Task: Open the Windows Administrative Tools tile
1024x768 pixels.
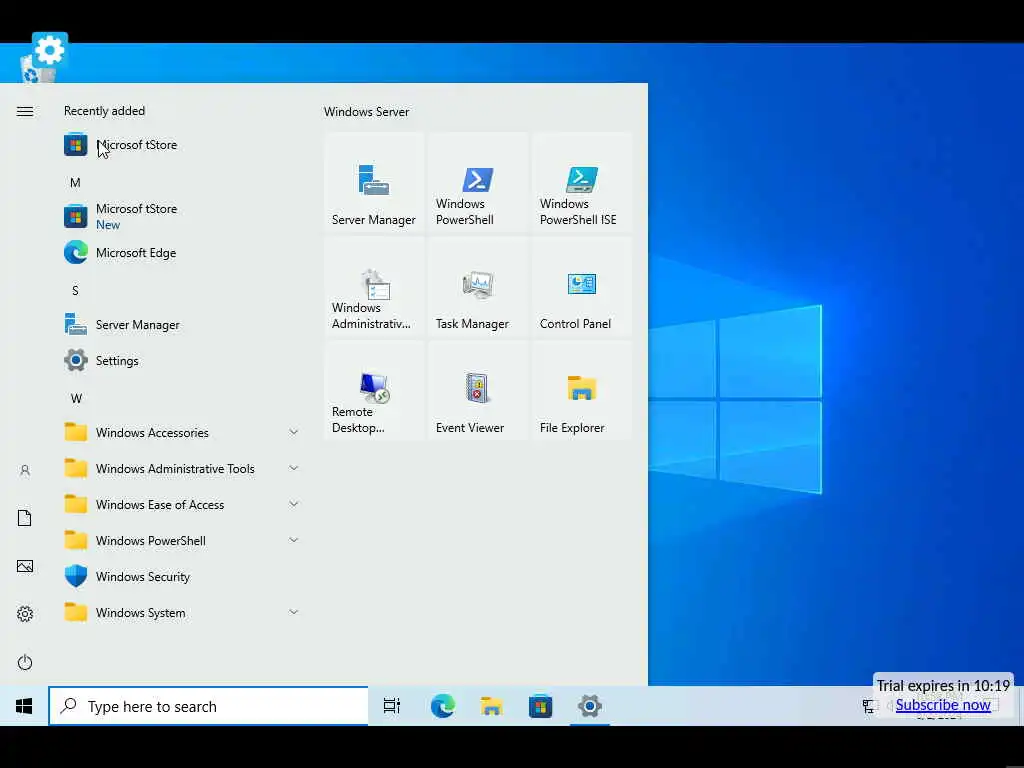Action: point(374,287)
